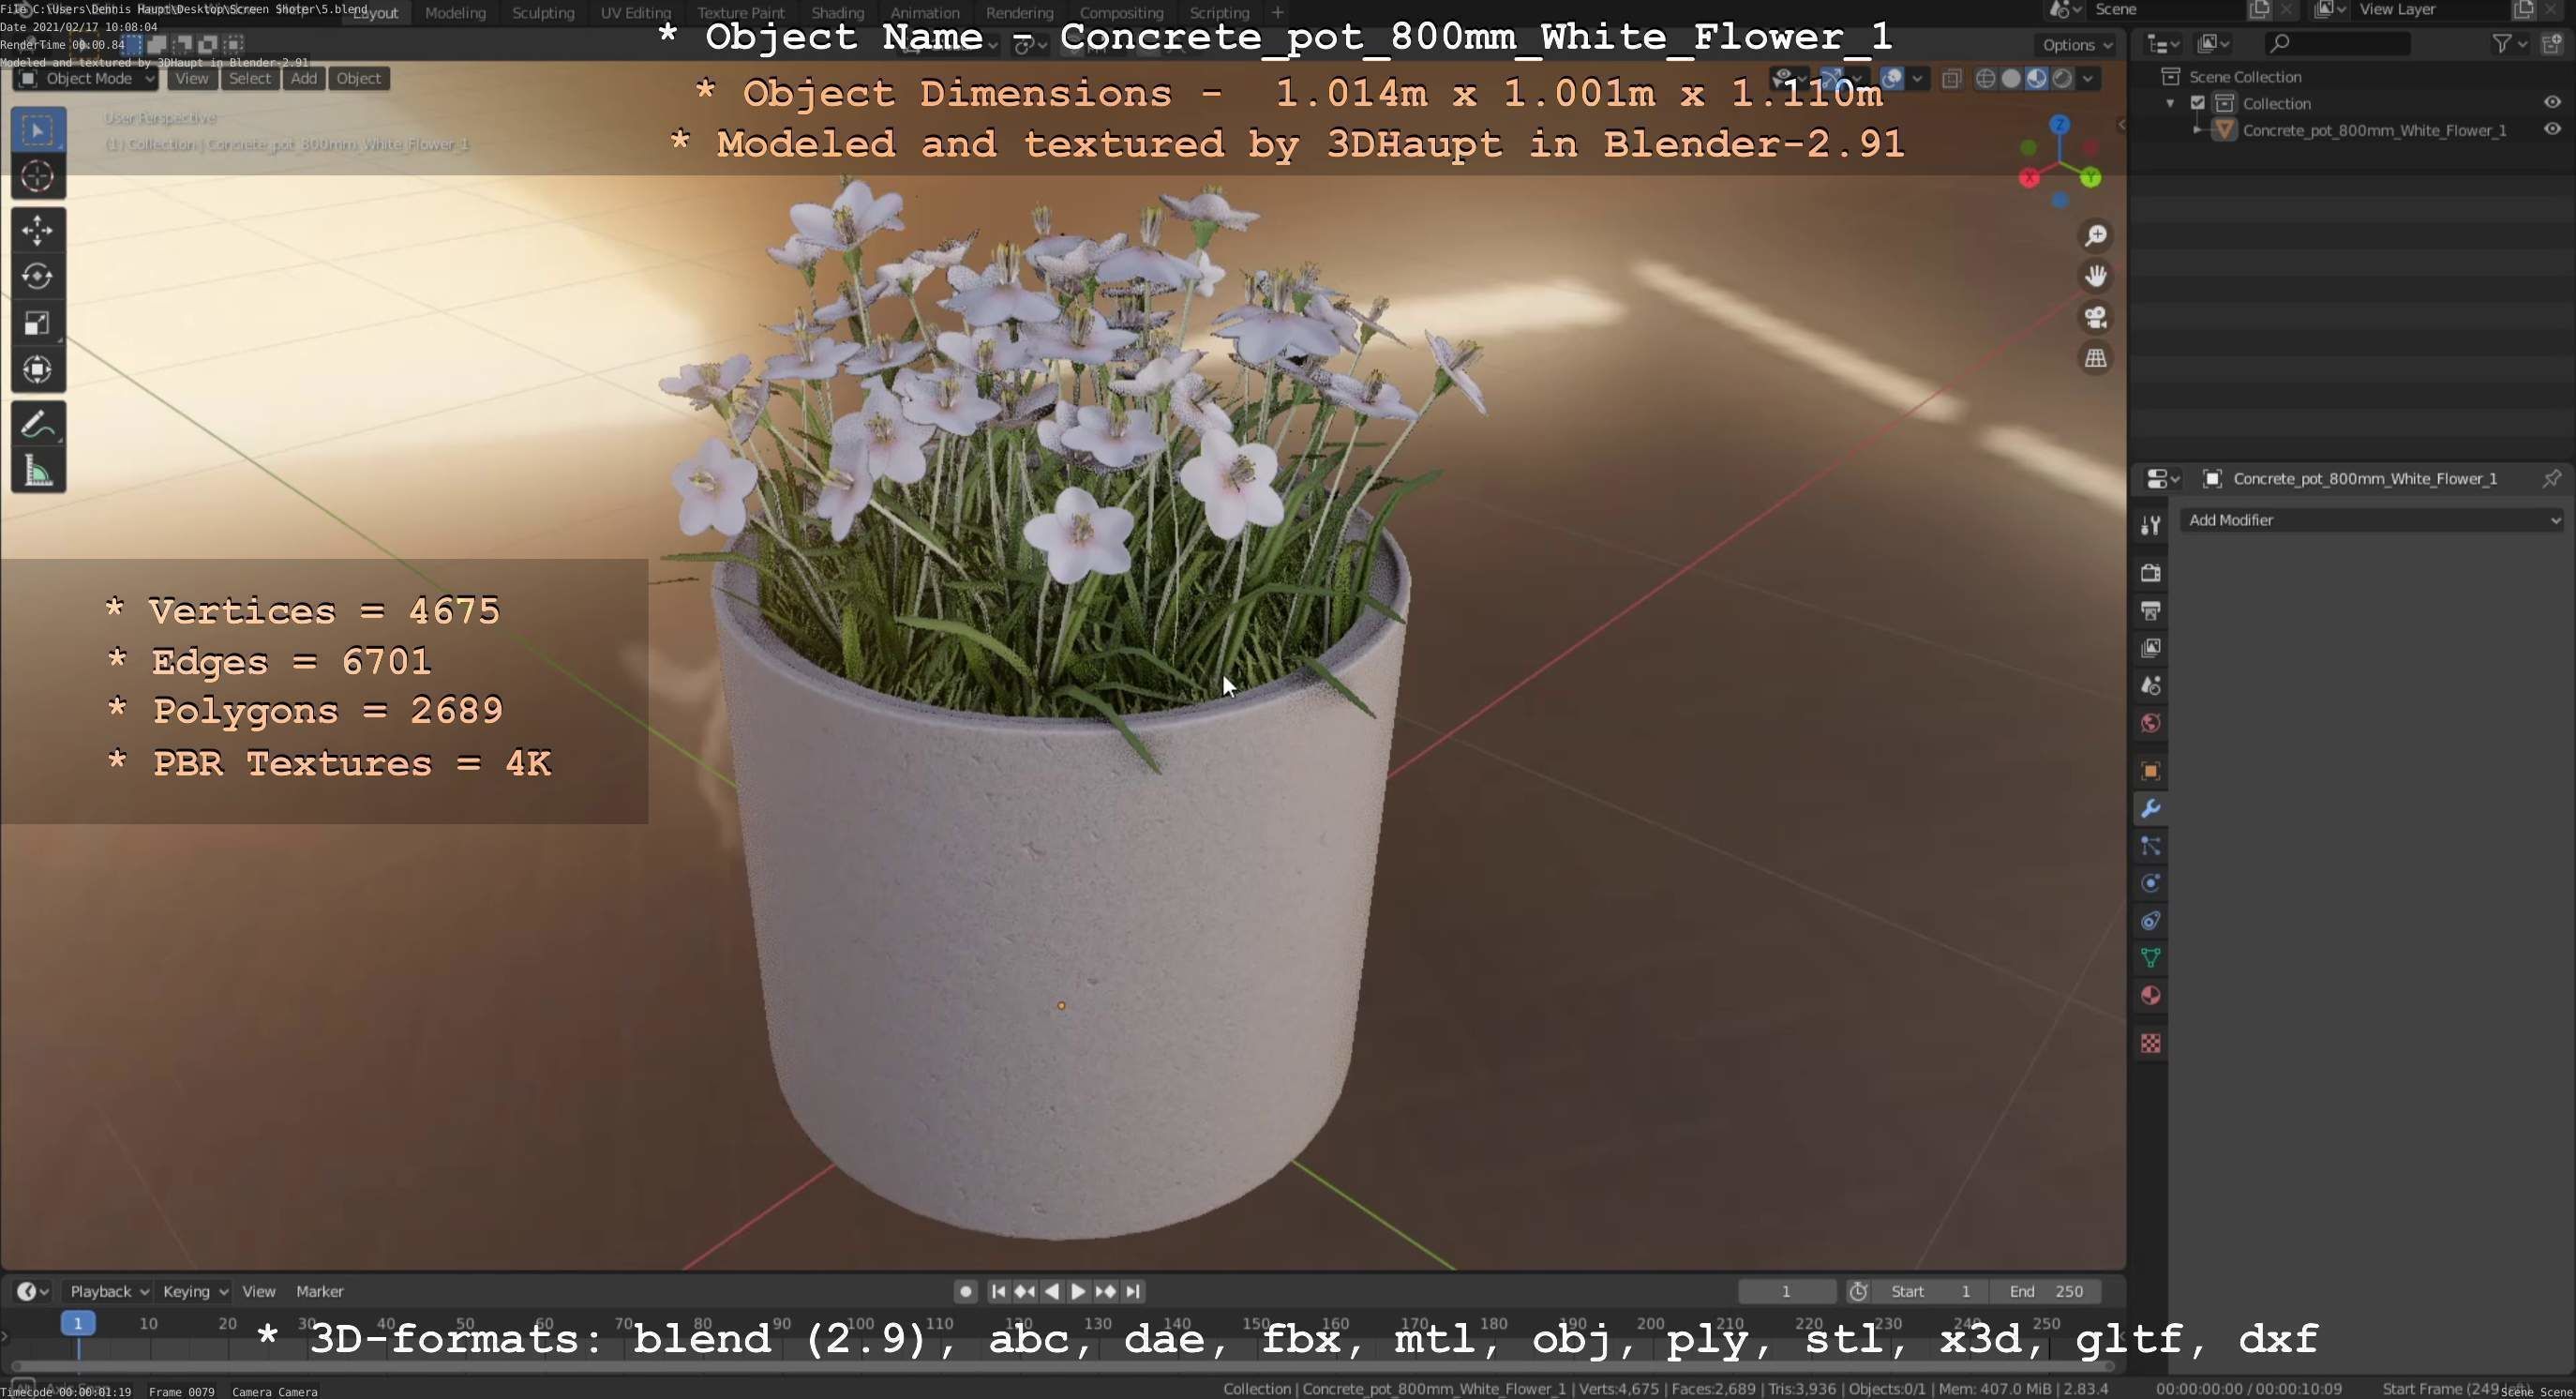The height and width of the screenshot is (1399, 2576).
Task: Play the animation forward
Action: tap(1078, 1291)
